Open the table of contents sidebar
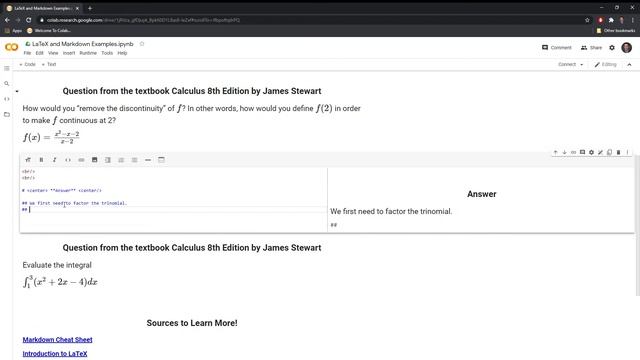The image size is (640, 360). click(x=7, y=68)
